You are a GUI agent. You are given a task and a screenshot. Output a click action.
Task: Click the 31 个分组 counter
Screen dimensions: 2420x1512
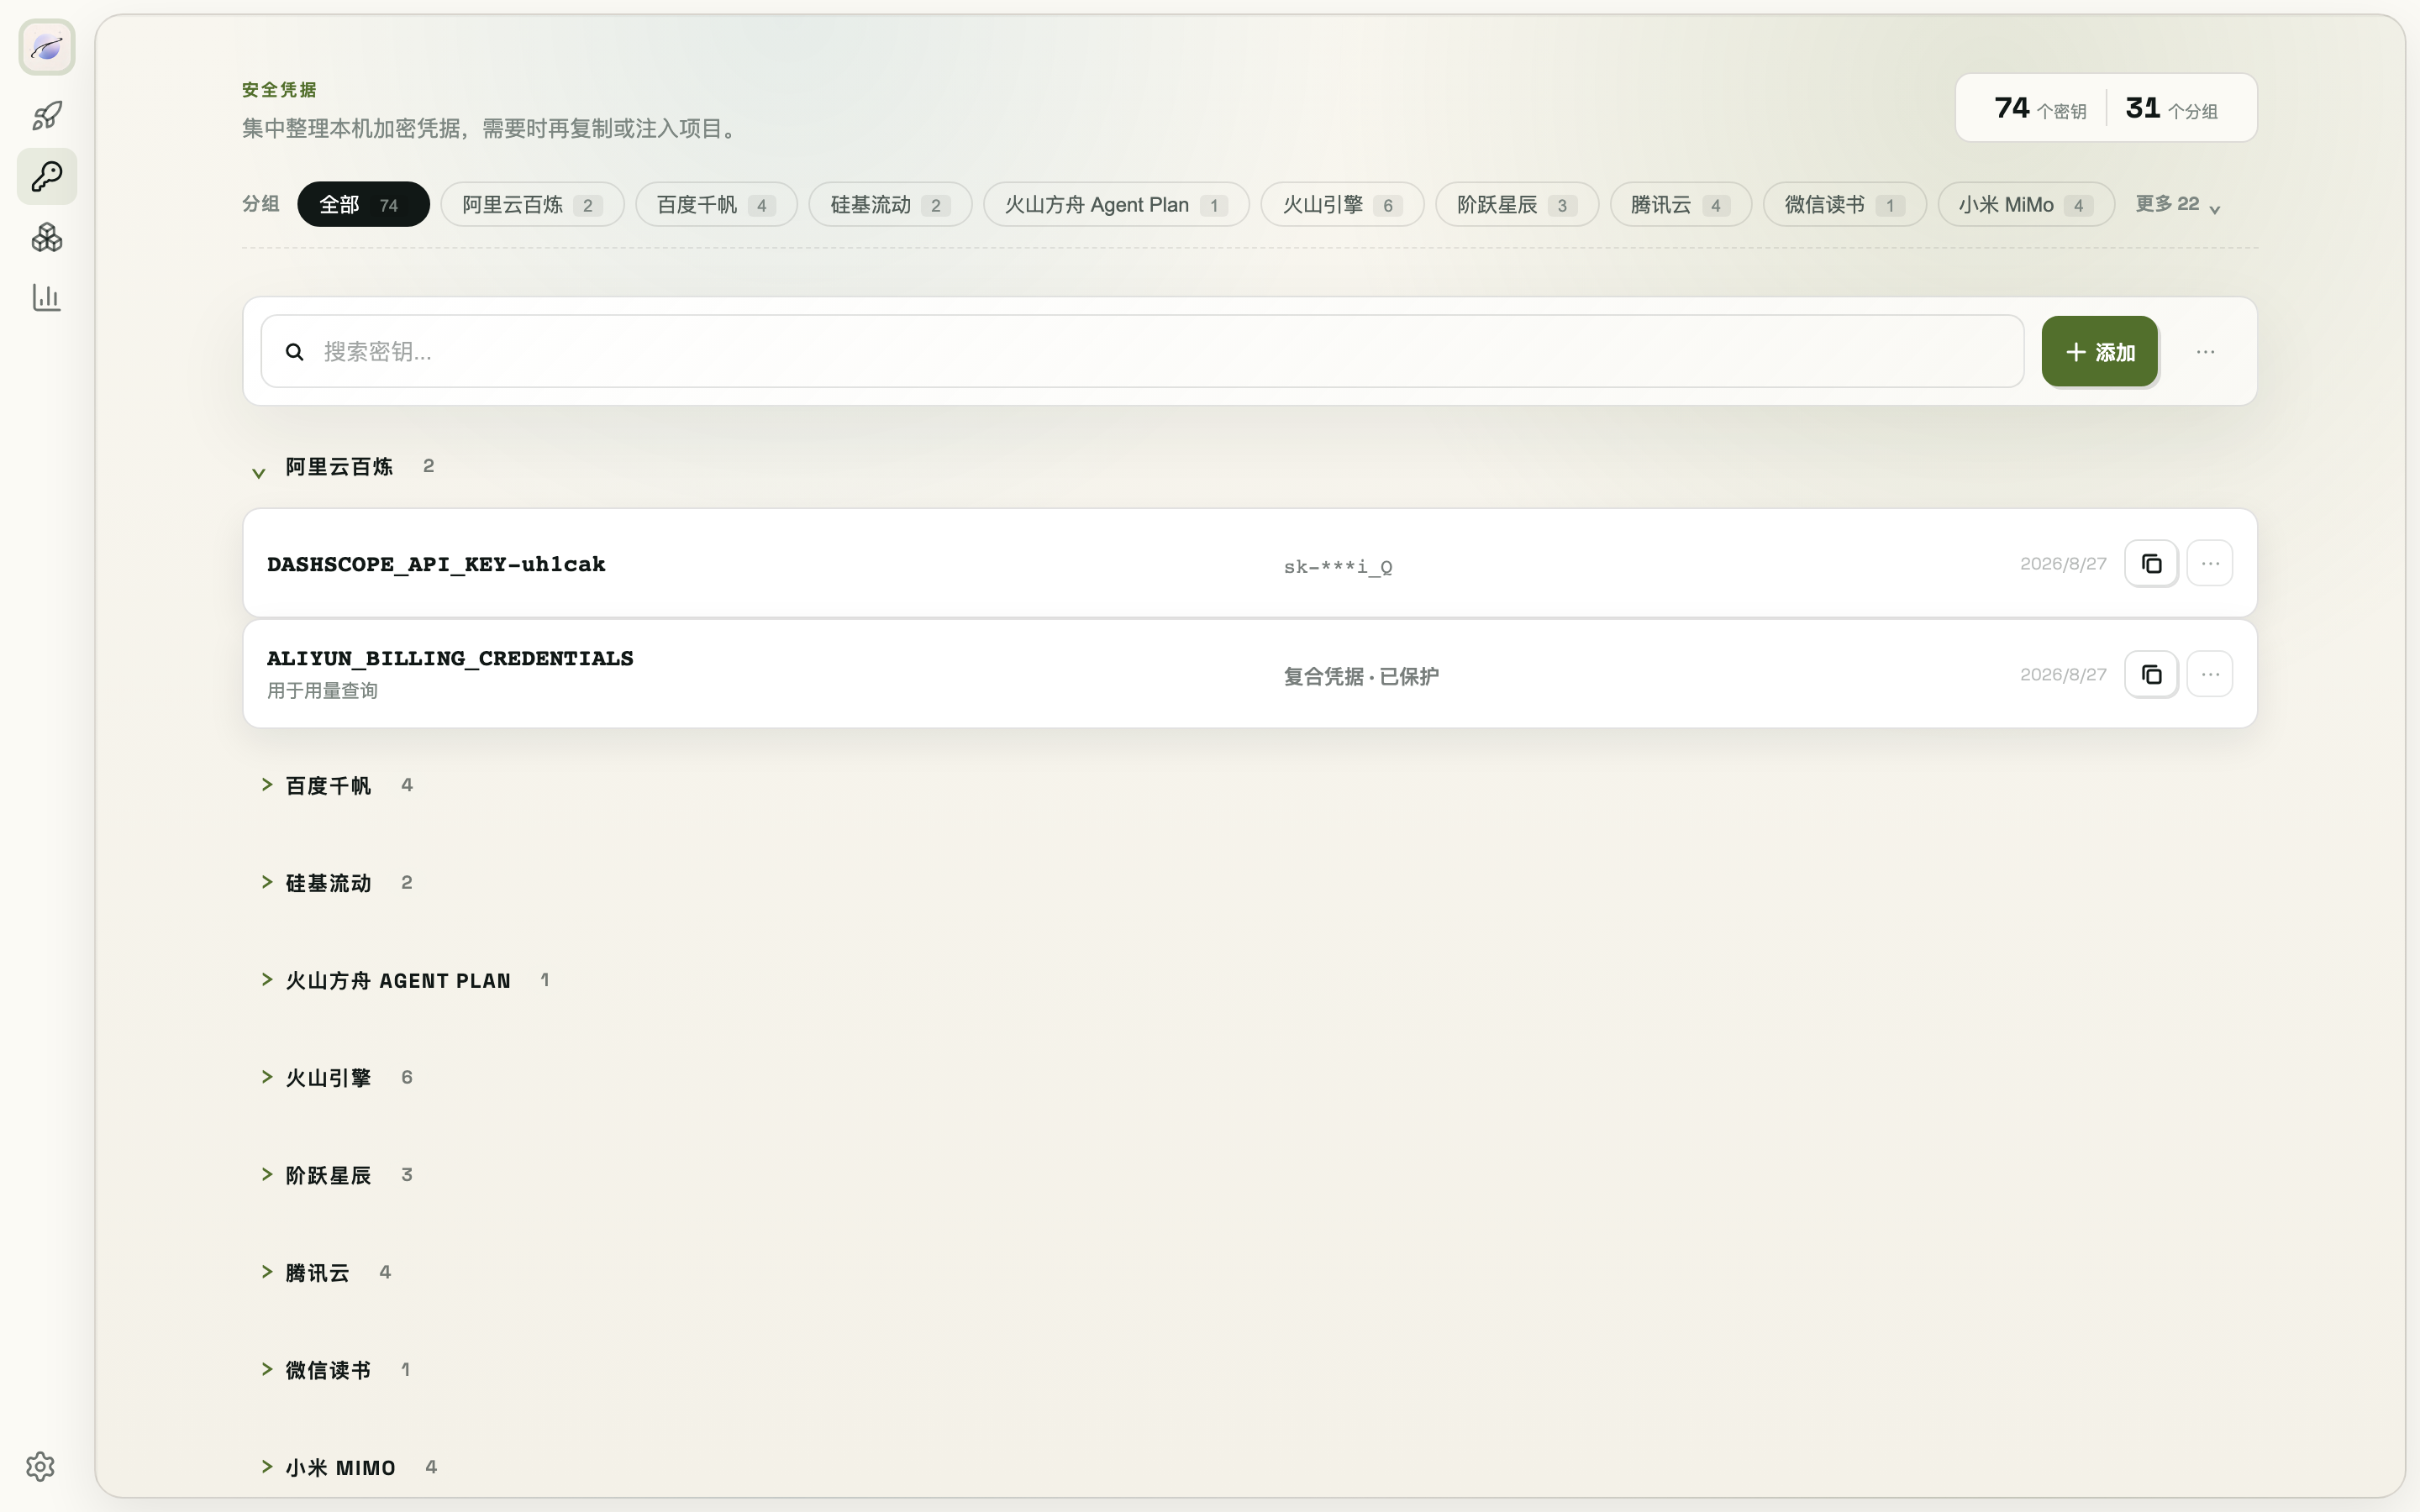click(2171, 108)
